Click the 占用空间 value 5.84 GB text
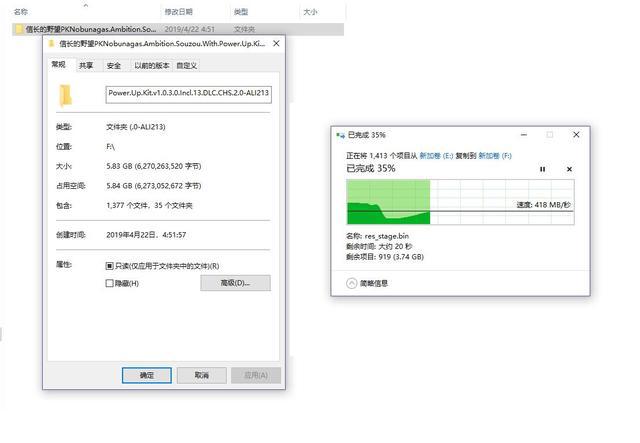 153,186
